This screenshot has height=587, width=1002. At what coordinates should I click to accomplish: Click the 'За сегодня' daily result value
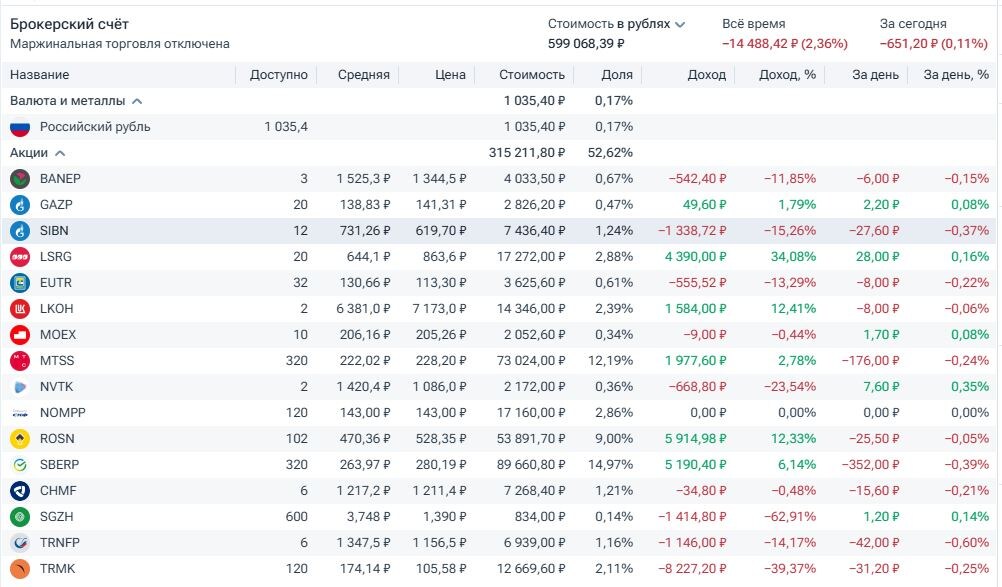pos(933,44)
